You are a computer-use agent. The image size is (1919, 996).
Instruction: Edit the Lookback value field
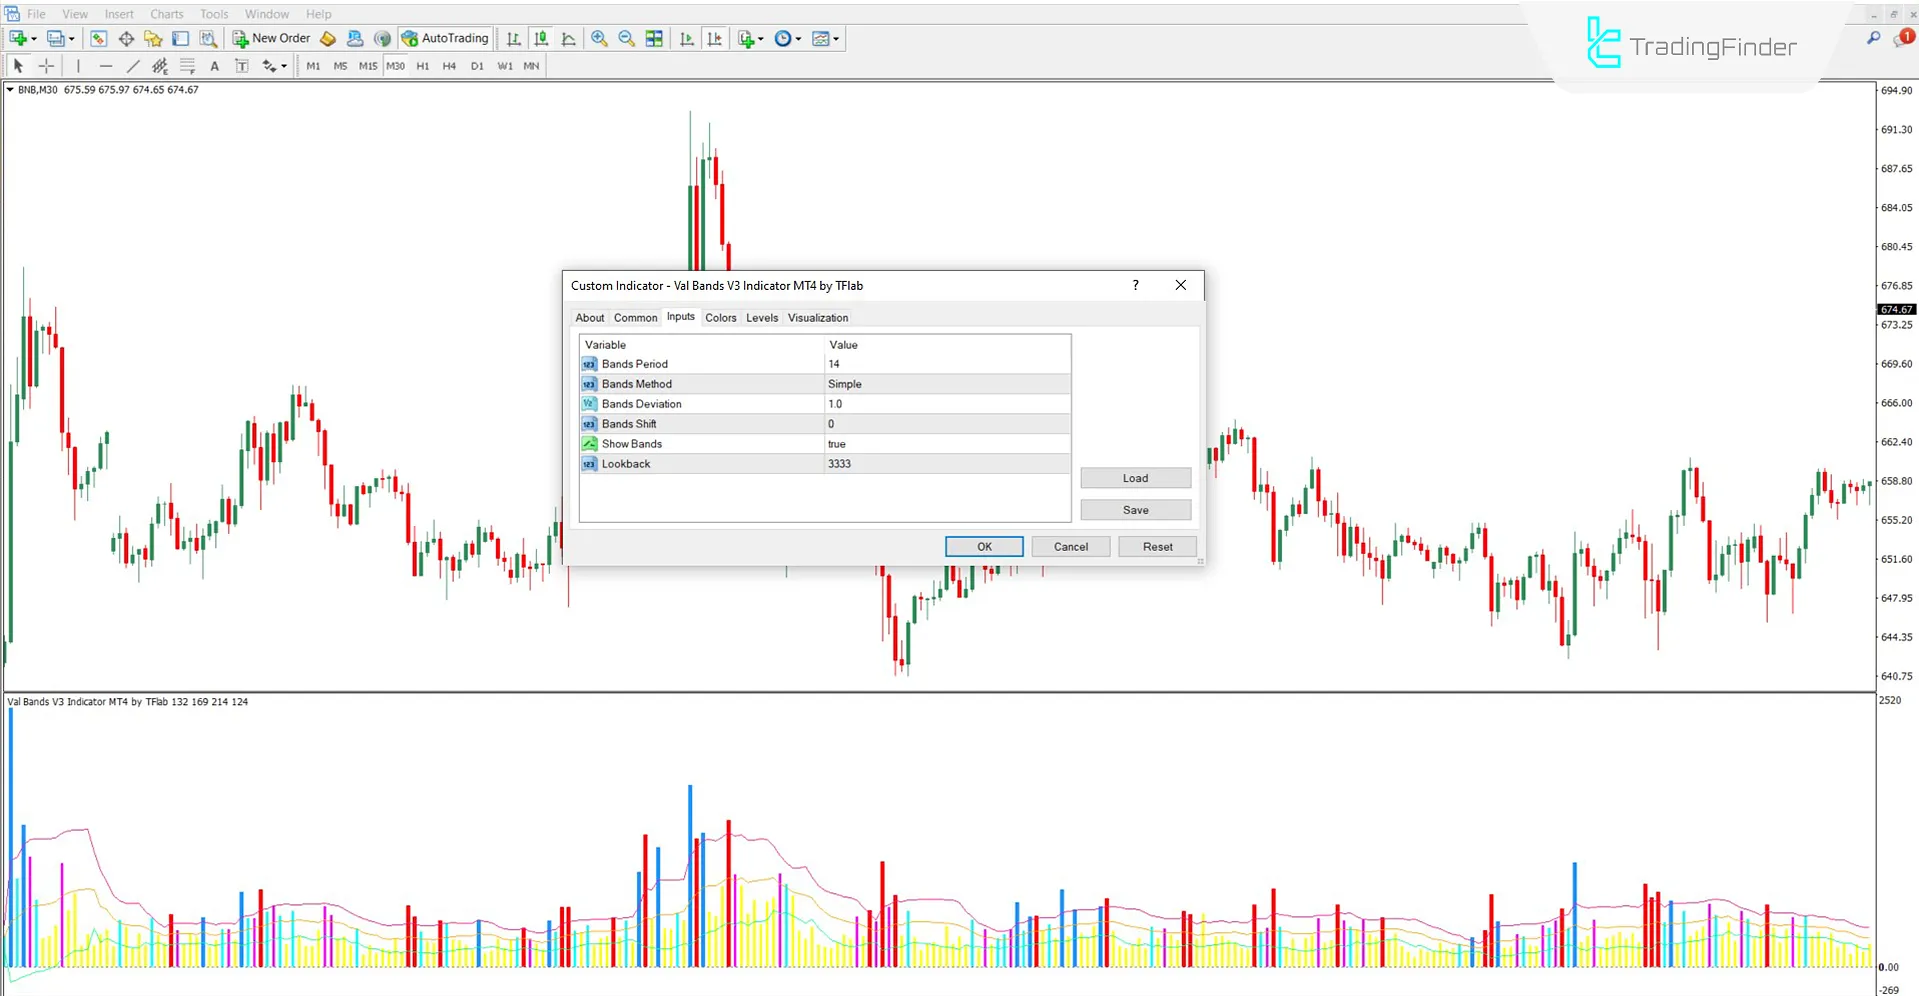pyautogui.click(x=945, y=463)
